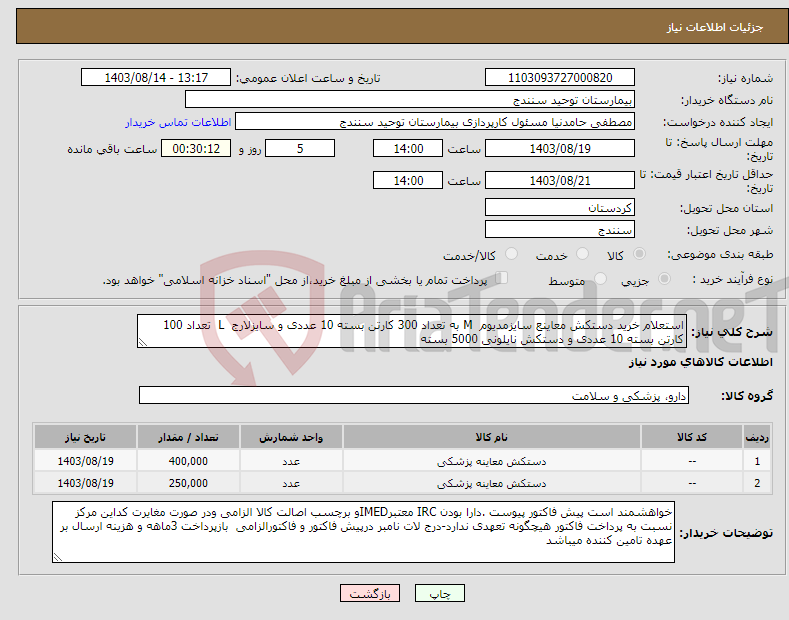The height and width of the screenshot is (620, 789).
Task: Click quantity 400,000 in row 1
Action: (x=188, y=461)
